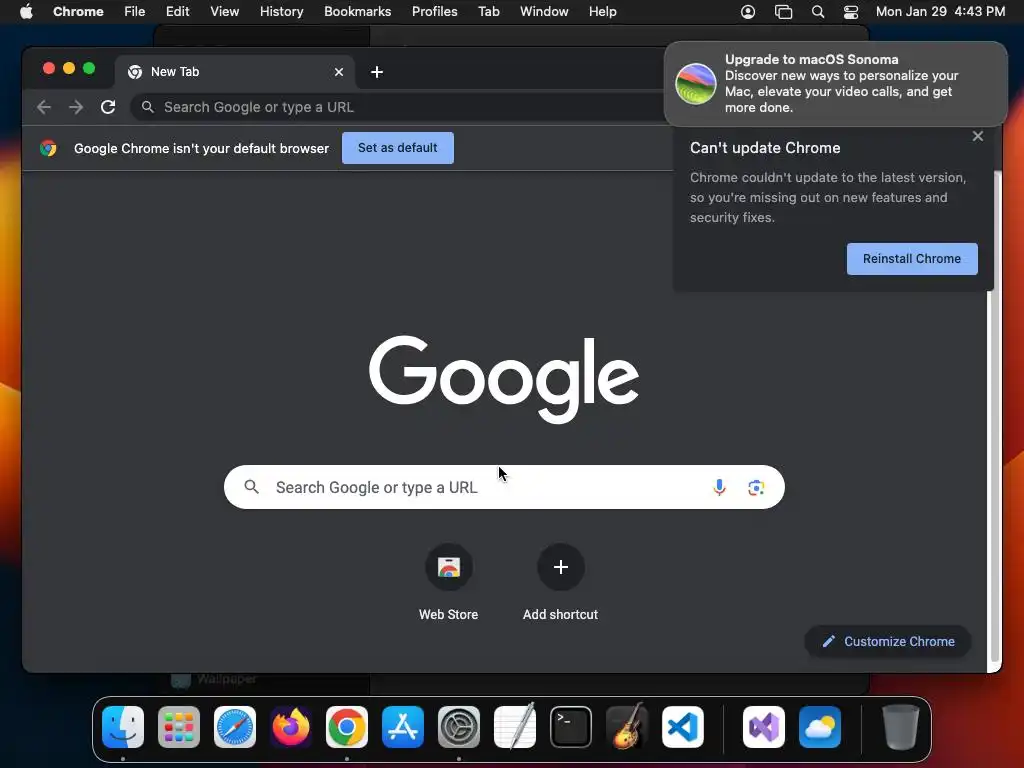Launch Safari from the Dock

235,727
